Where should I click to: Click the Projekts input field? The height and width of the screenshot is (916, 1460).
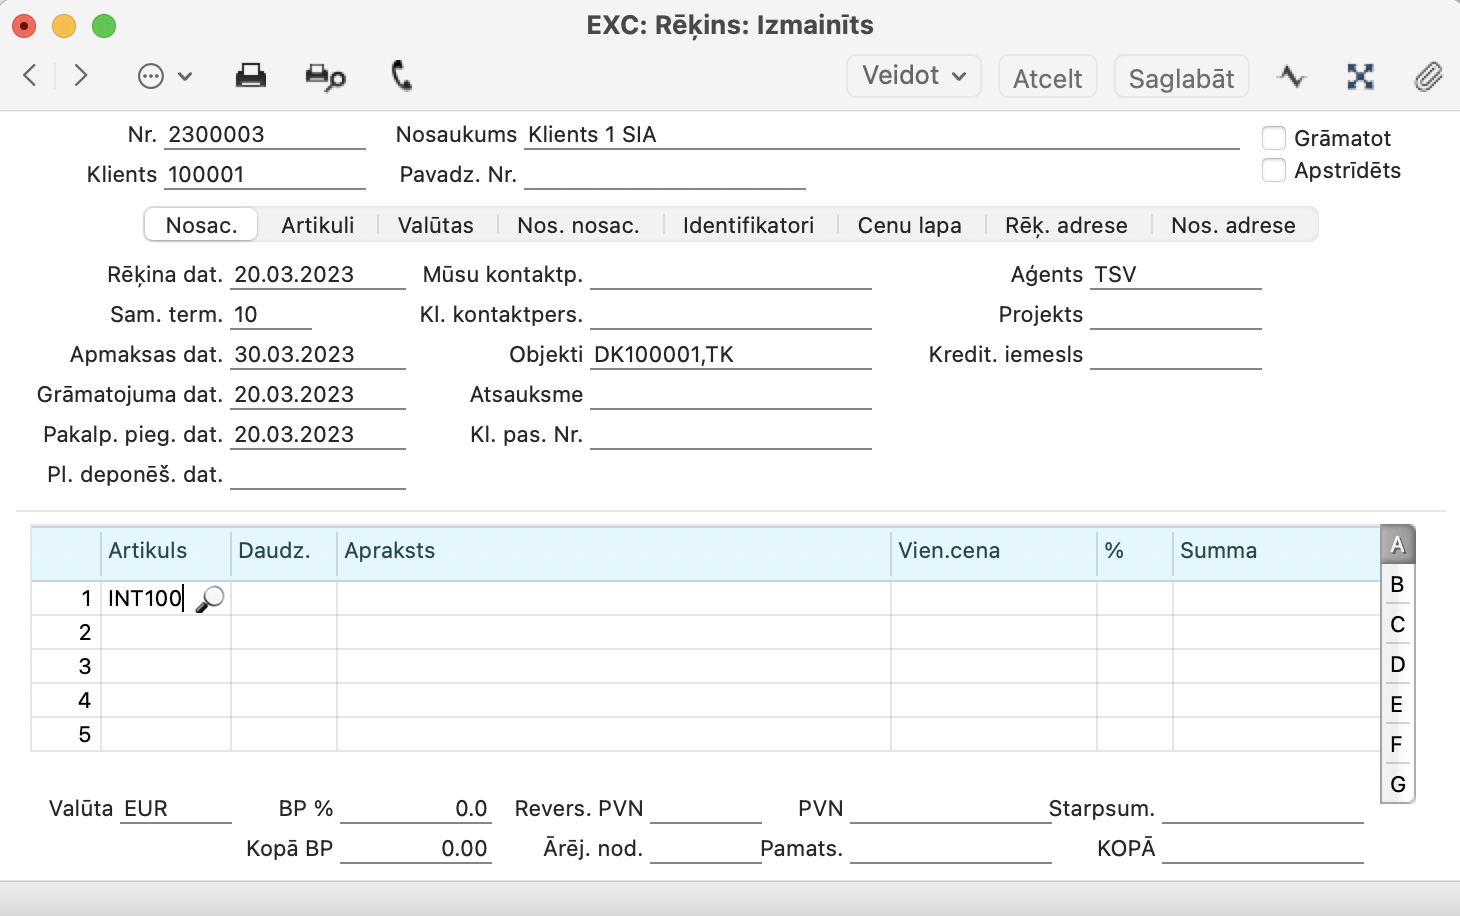[x=1175, y=315]
